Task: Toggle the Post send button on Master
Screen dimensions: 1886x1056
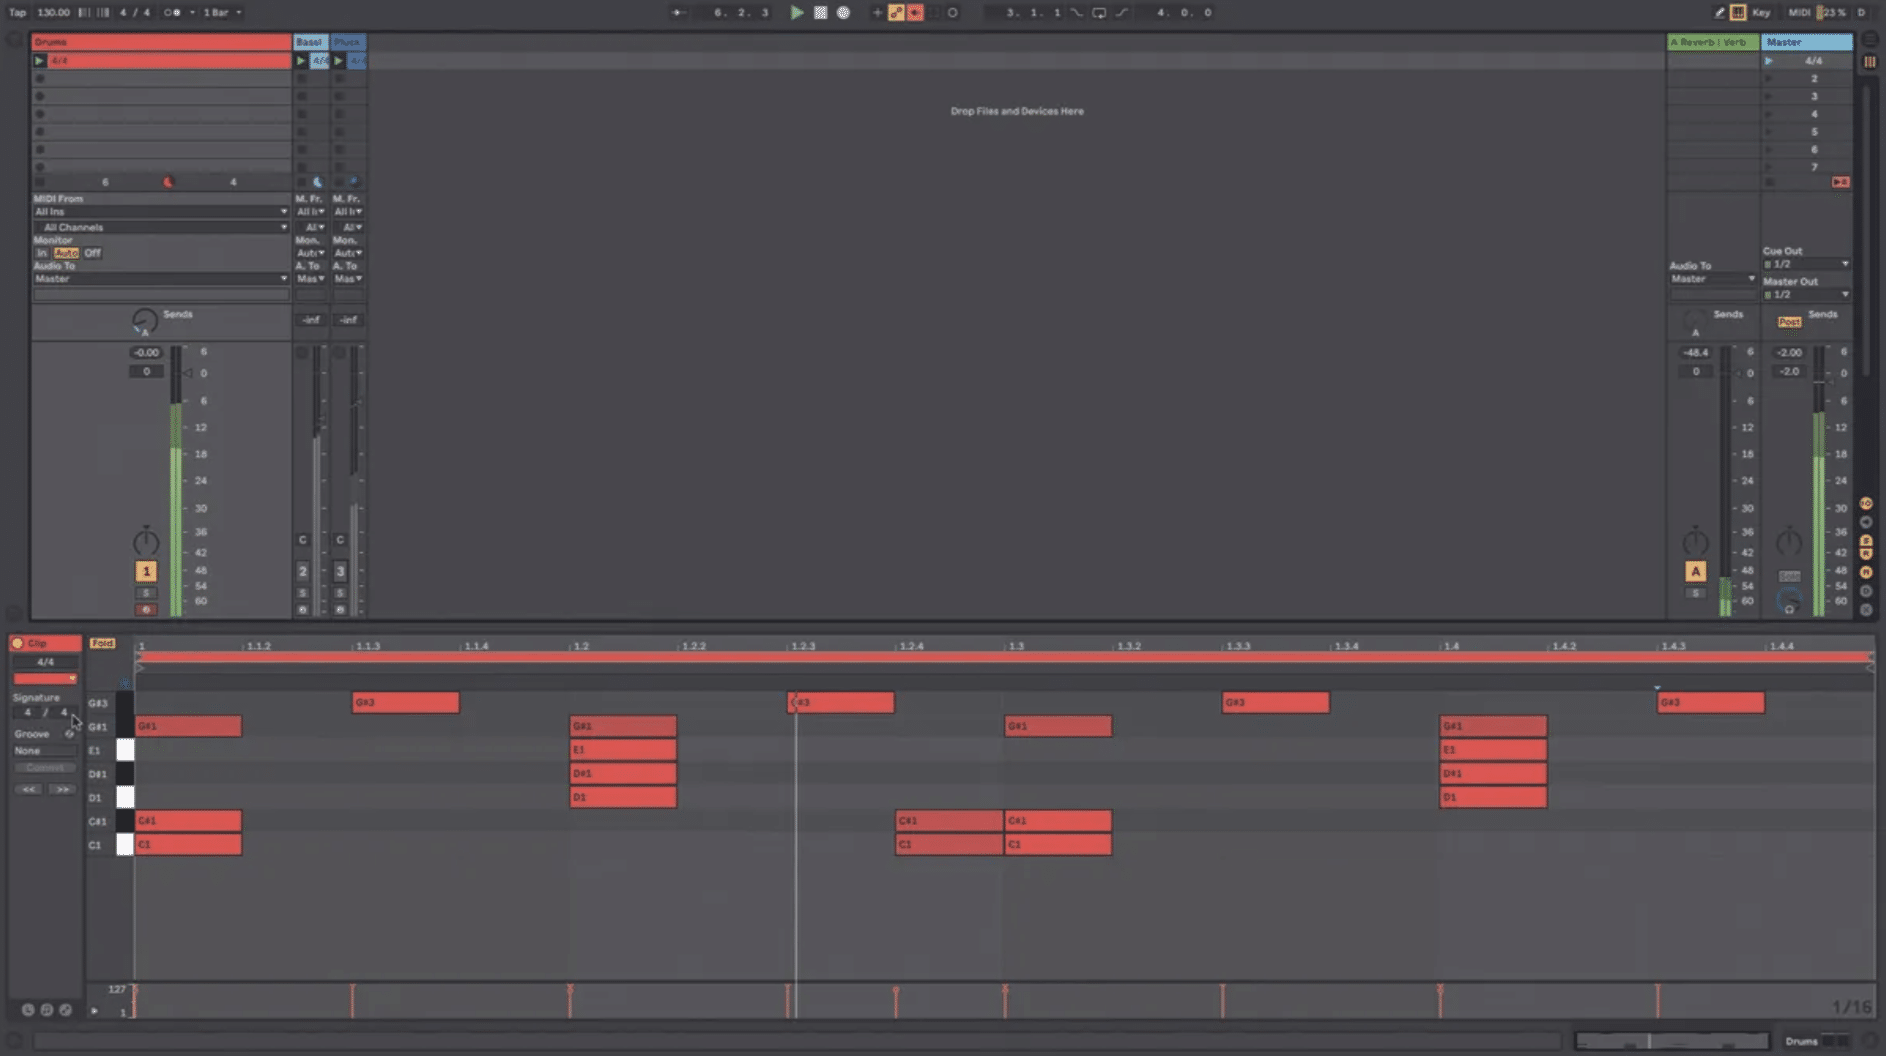Action: 1789,321
